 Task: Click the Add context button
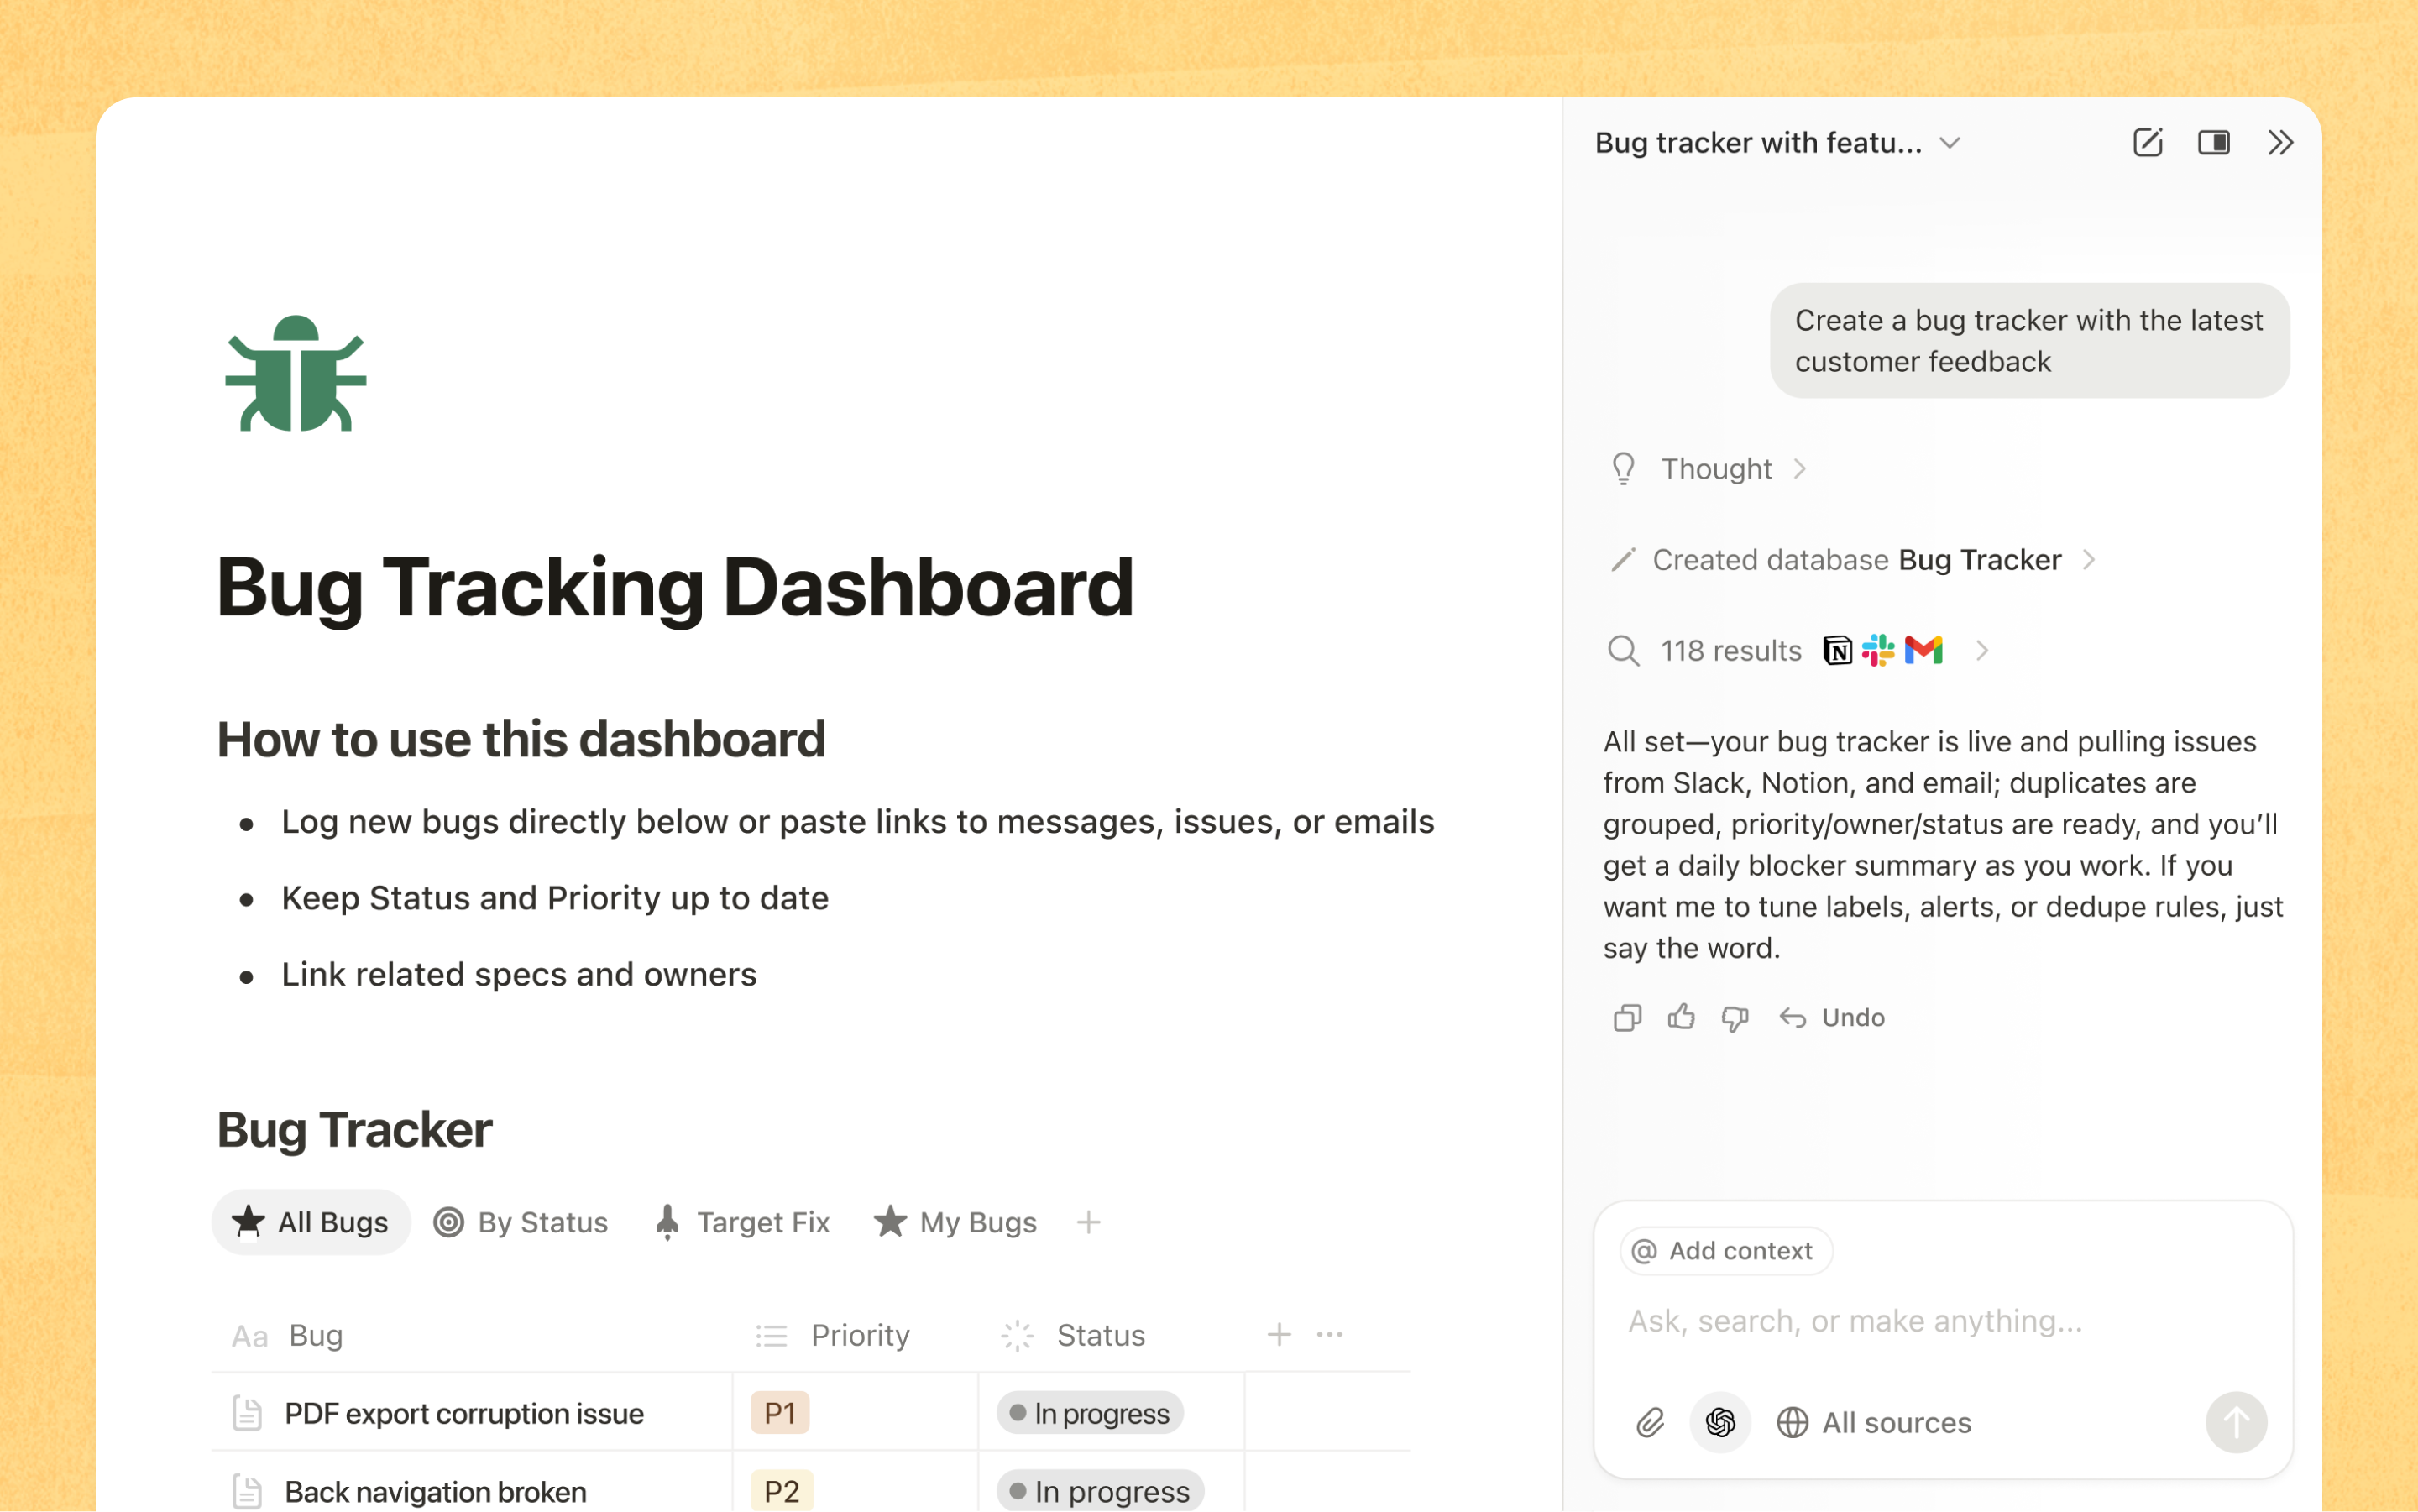(1725, 1250)
